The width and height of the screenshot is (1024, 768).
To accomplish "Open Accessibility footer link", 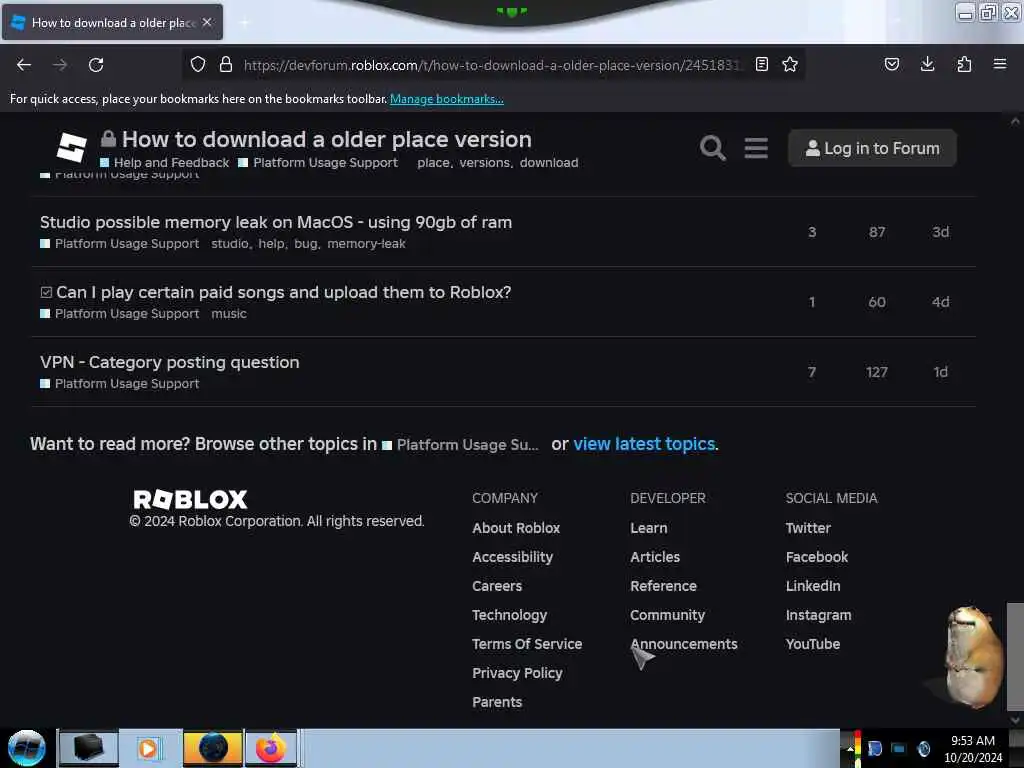I will pos(513,557).
